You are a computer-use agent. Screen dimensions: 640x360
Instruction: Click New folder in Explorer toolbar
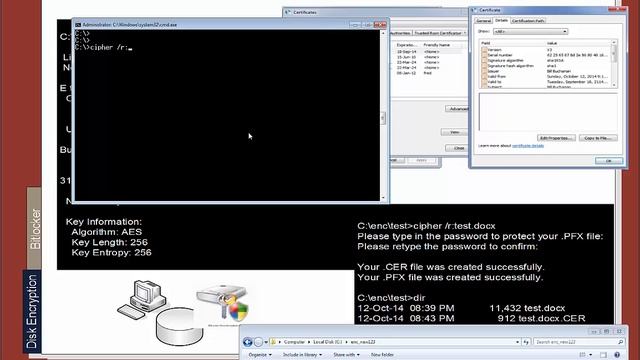point(382,355)
